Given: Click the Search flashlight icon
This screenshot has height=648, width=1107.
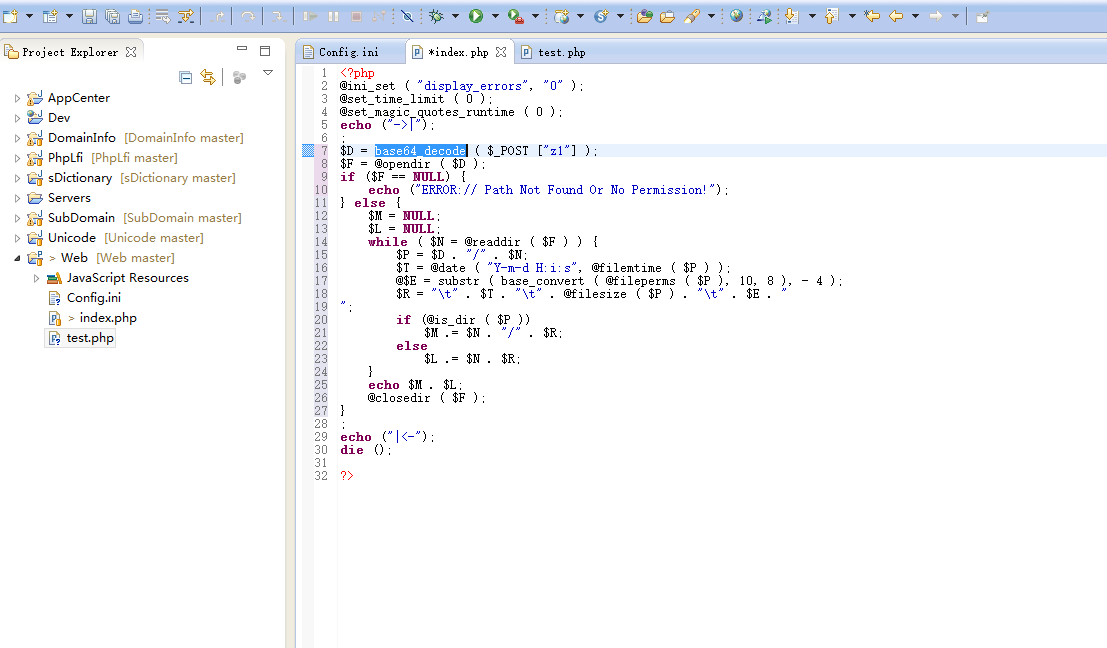Looking at the screenshot, I should coord(692,16).
